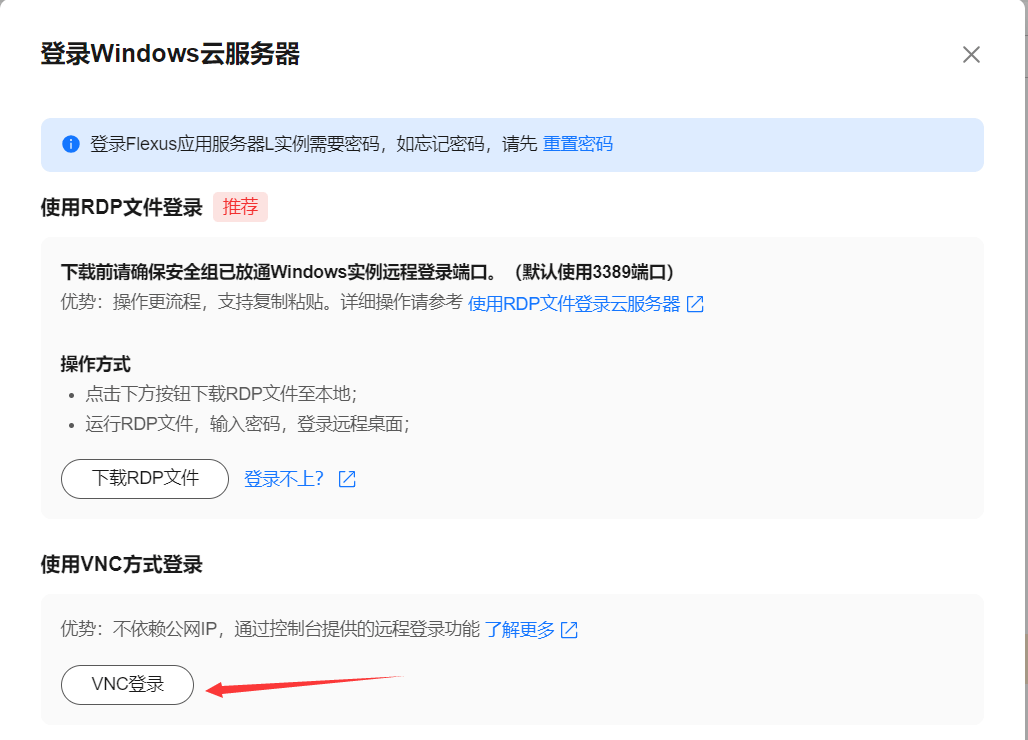The image size is (1028, 740).
Task: Click the dialog title 登录Windows云服务器
Action: click(x=170, y=54)
